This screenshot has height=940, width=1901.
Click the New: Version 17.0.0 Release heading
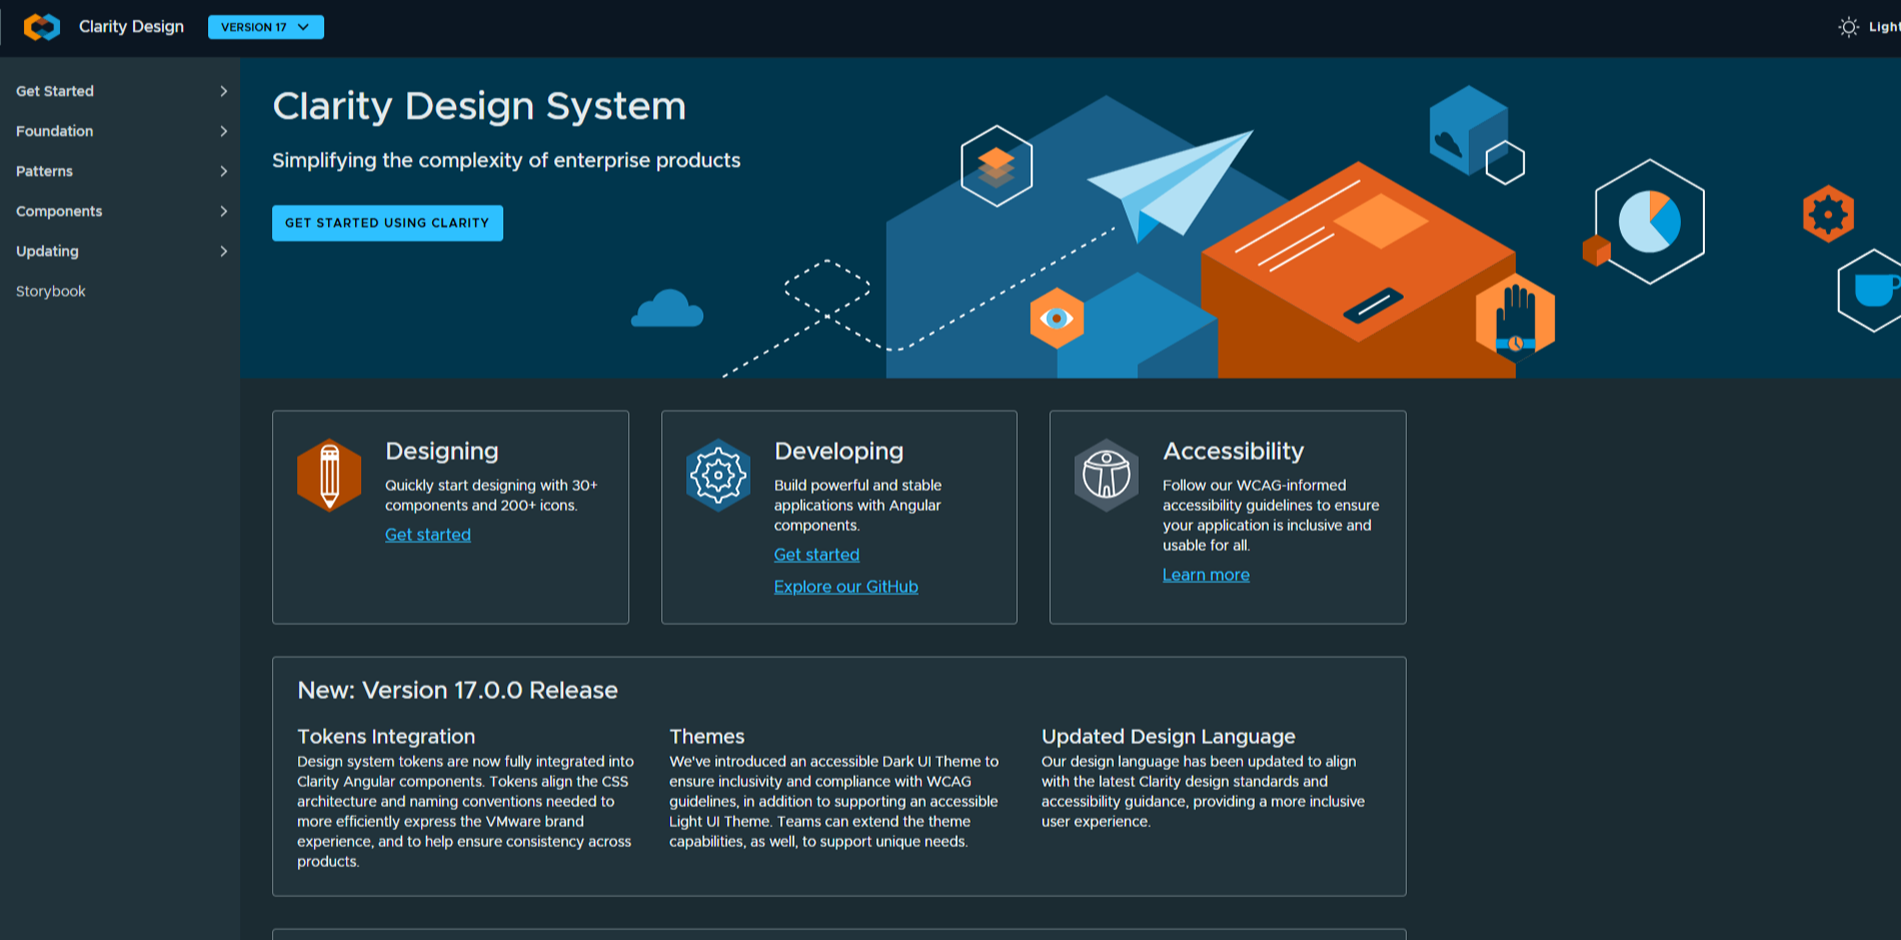tap(457, 690)
